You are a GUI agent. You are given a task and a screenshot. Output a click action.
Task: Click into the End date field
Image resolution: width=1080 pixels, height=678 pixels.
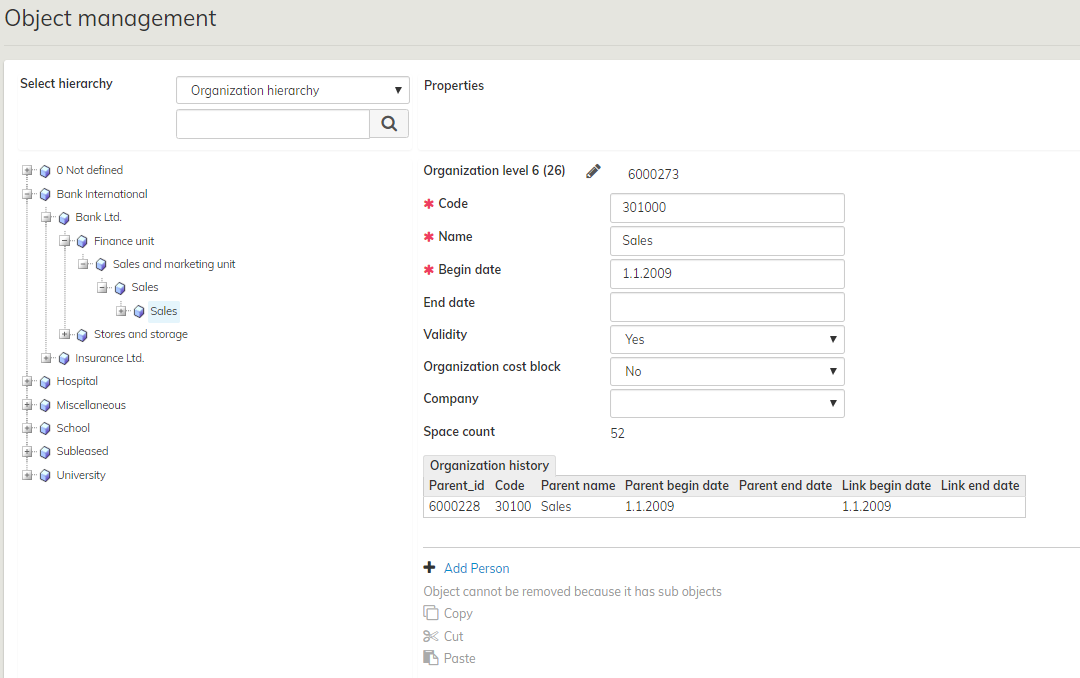click(727, 307)
